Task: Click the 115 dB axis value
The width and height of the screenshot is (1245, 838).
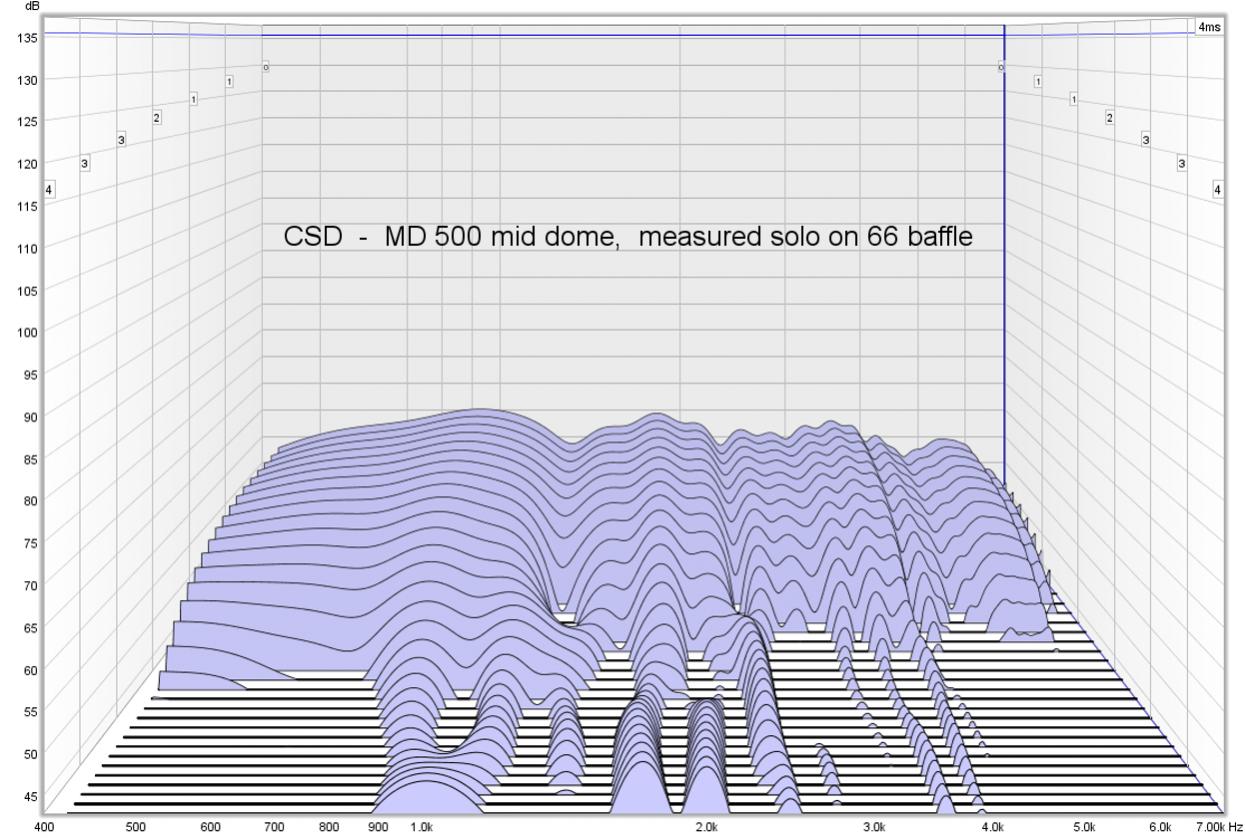Action: coord(28,206)
